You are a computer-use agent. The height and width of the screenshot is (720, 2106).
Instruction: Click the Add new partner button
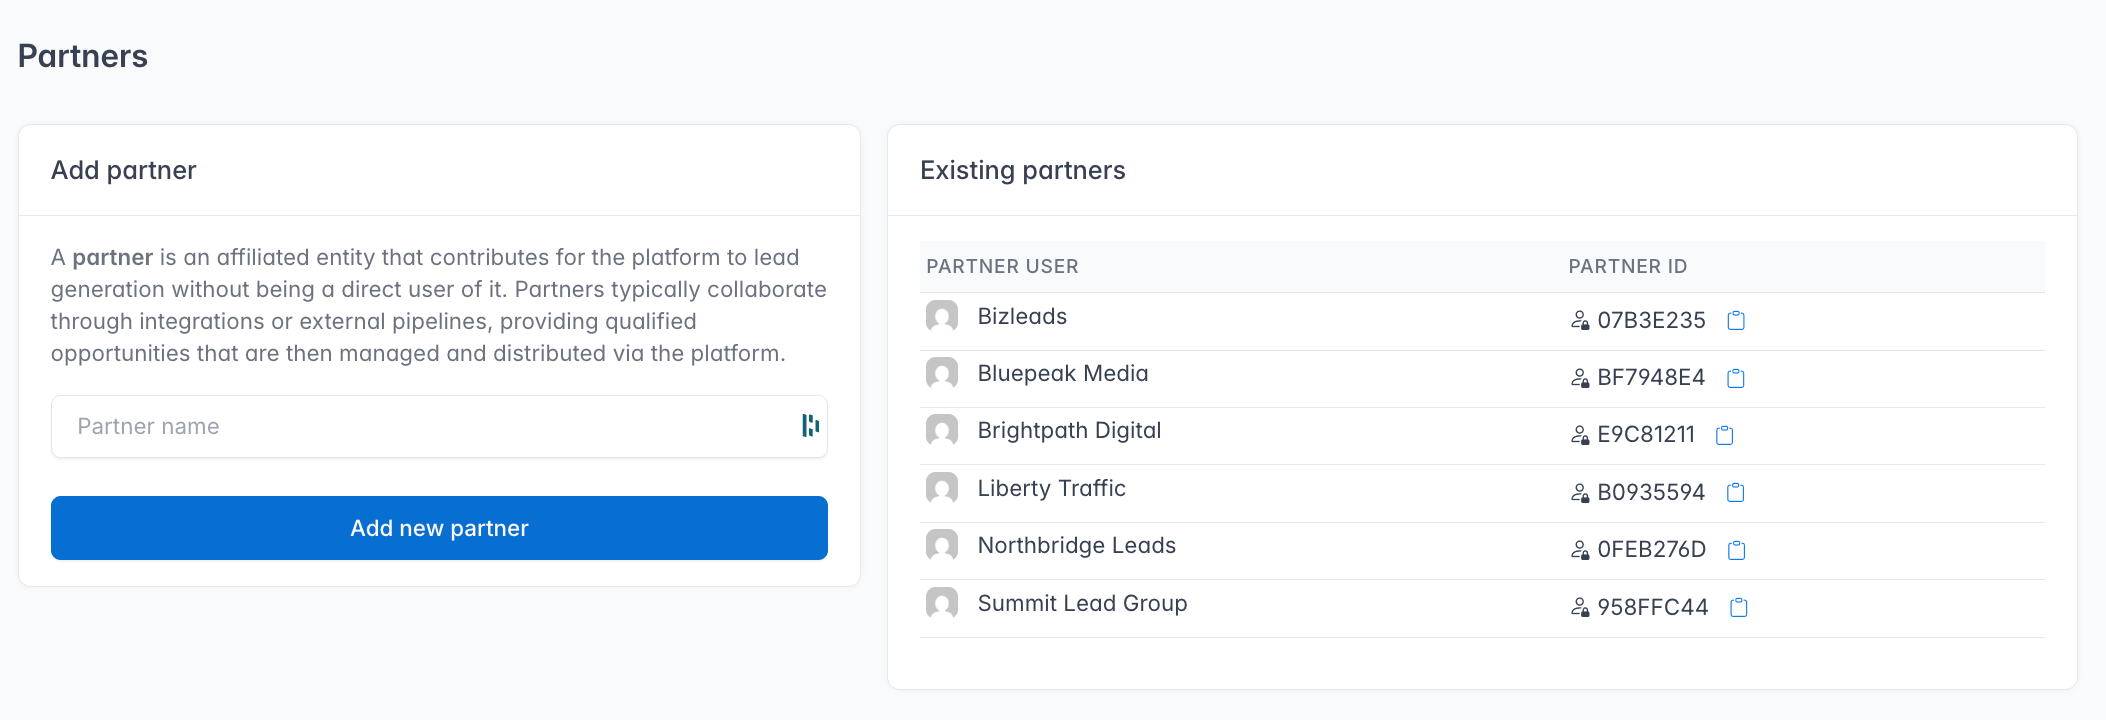pyautogui.click(x=439, y=528)
